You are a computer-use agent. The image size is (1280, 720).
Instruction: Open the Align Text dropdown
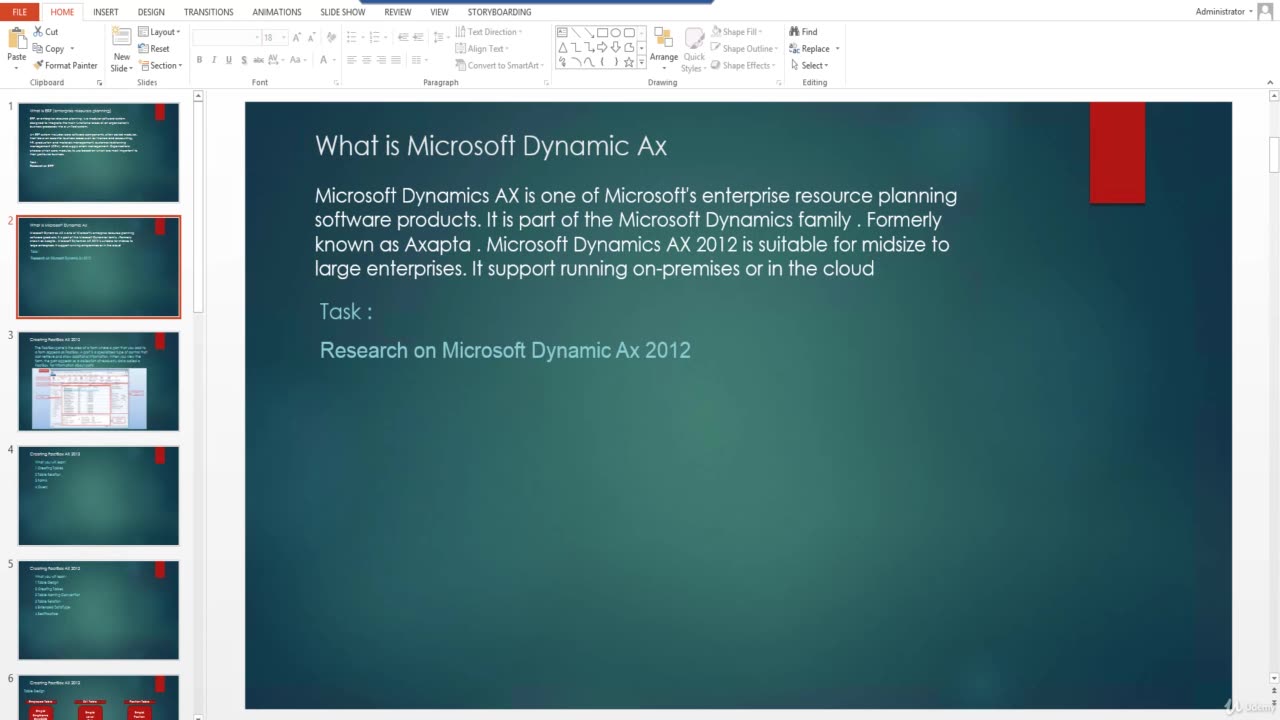click(483, 48)
